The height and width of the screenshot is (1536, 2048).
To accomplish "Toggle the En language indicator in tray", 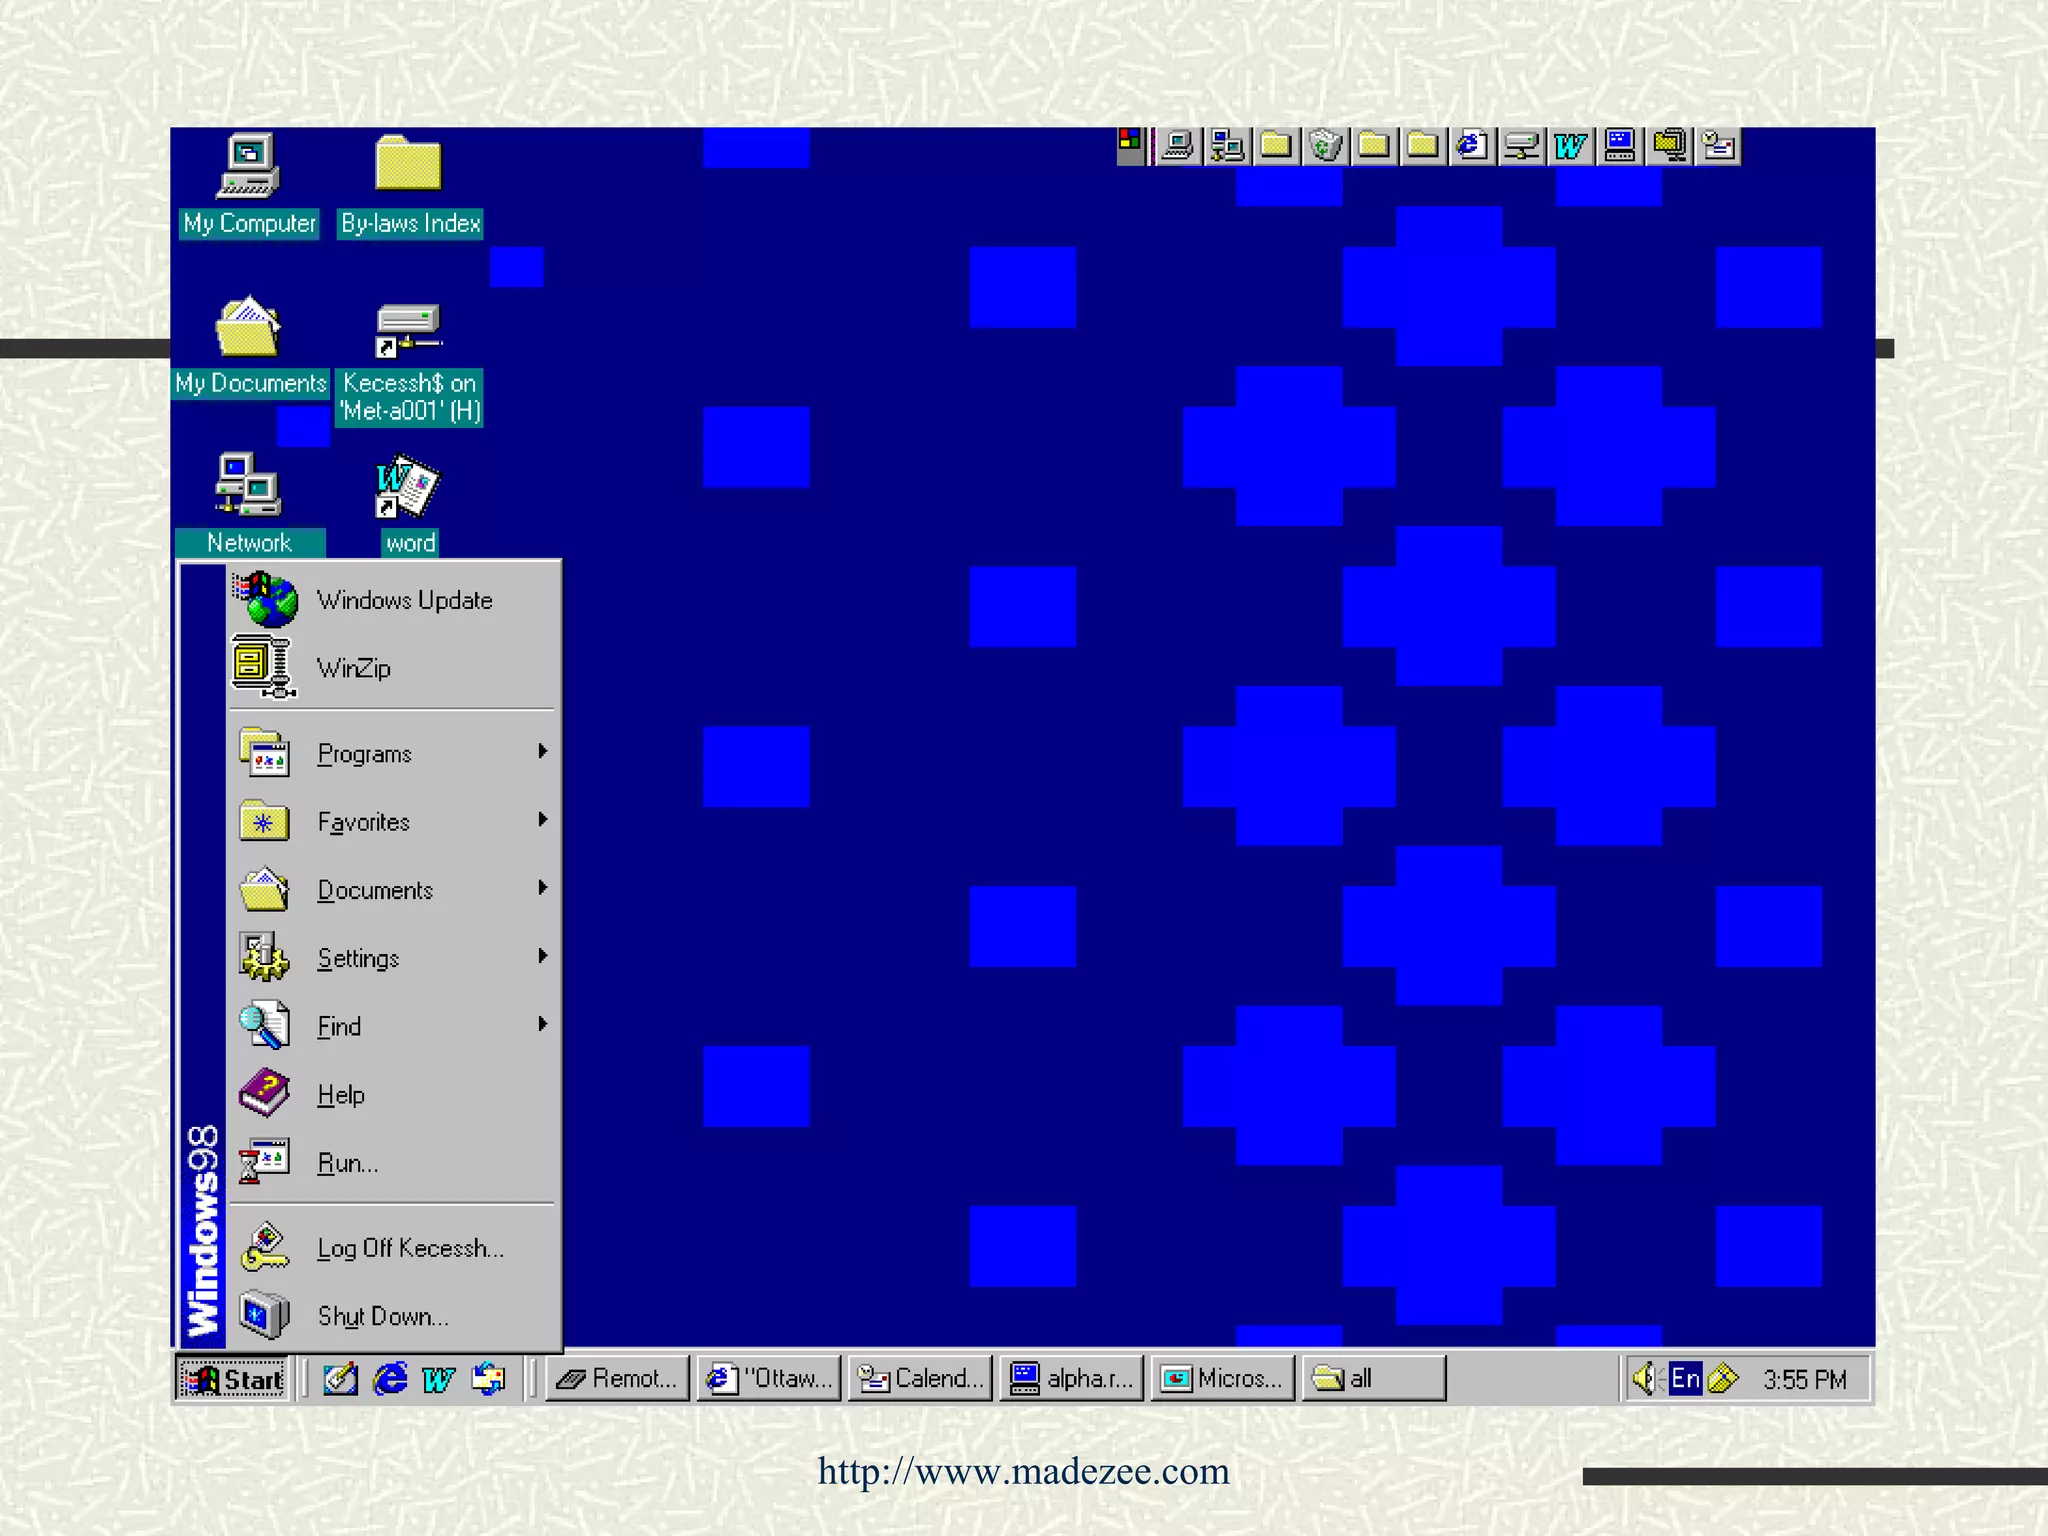I will pyautogui.click(x=1685, y=1379).
